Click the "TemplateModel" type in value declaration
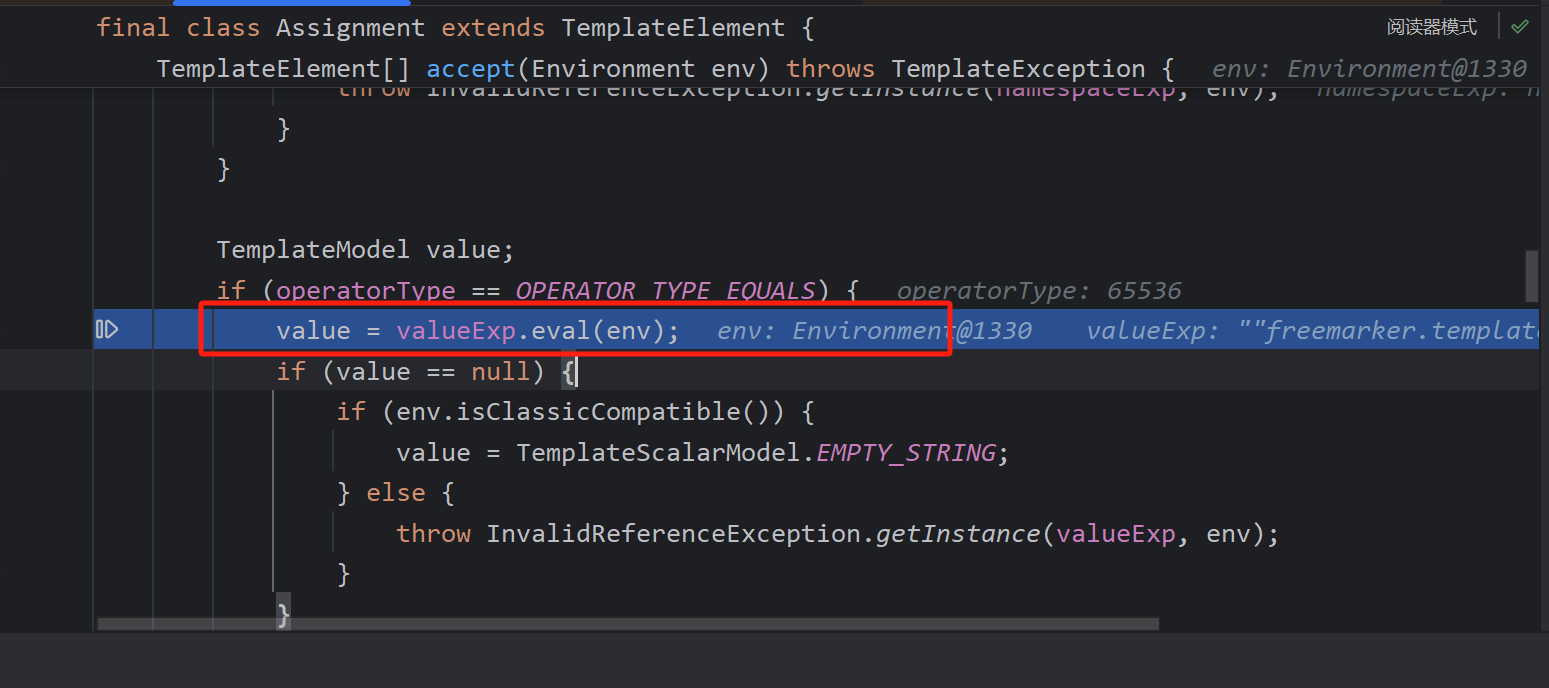1549x688 pixels. tap(313, 250)
